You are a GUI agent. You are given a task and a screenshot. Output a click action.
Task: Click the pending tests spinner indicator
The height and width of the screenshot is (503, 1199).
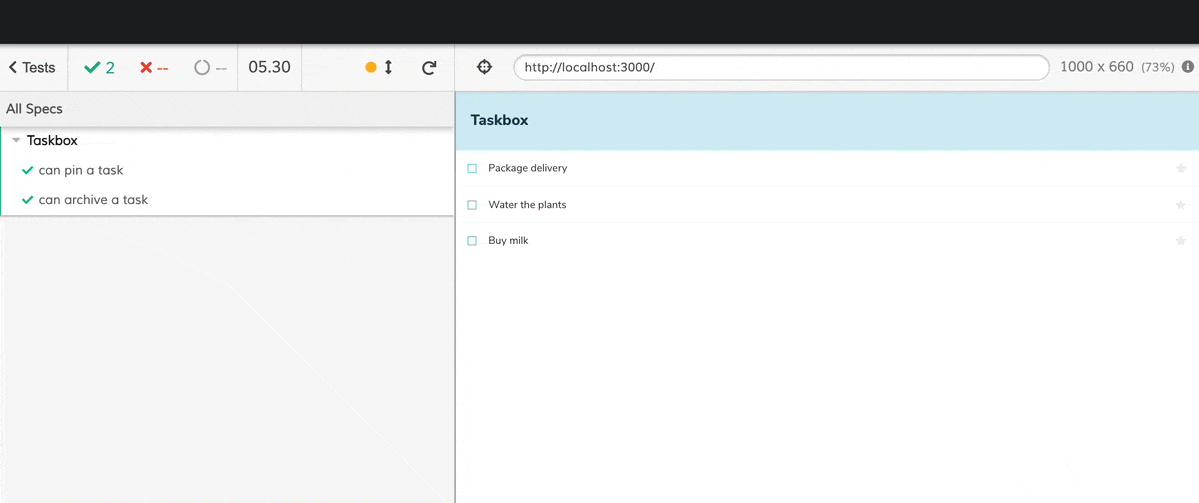(209, 68)
